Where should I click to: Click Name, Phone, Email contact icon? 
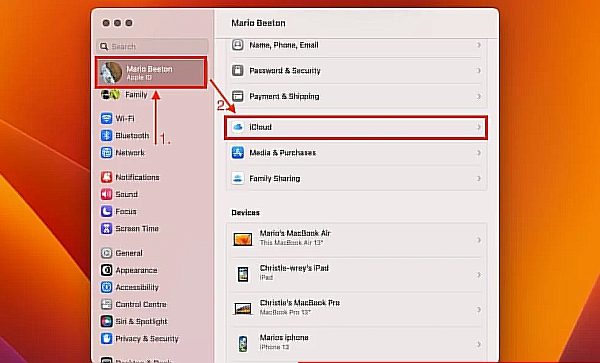[238, 45]
